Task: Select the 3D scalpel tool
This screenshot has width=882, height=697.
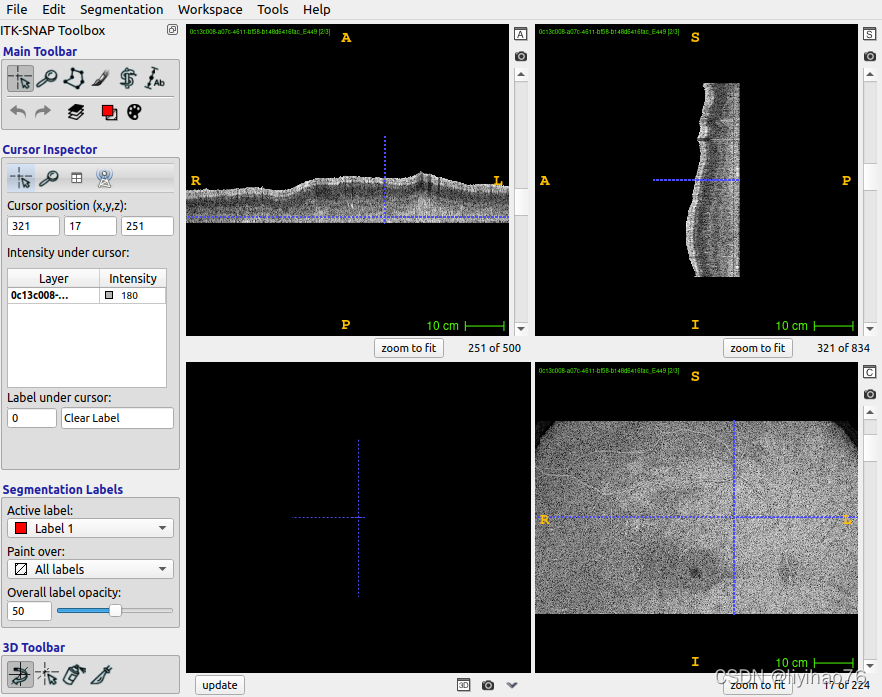Action: pos(101,674)
